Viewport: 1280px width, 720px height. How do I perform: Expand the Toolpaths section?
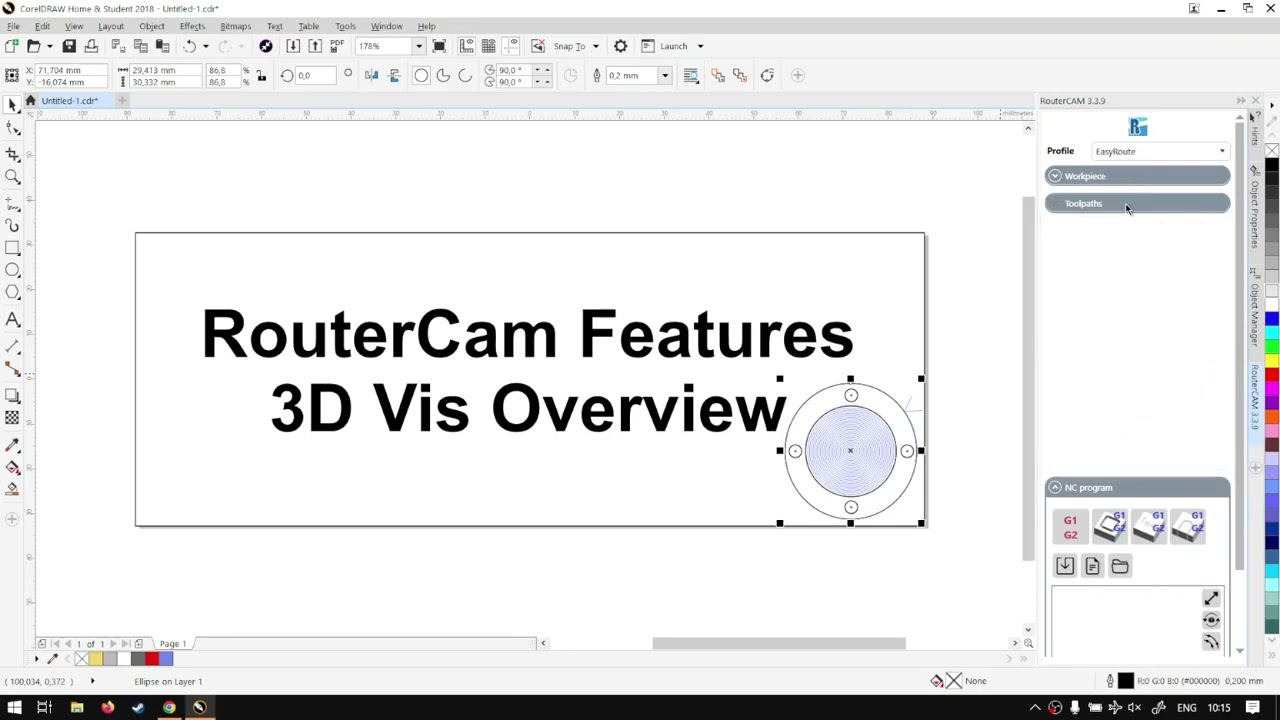pos(1138,204)
